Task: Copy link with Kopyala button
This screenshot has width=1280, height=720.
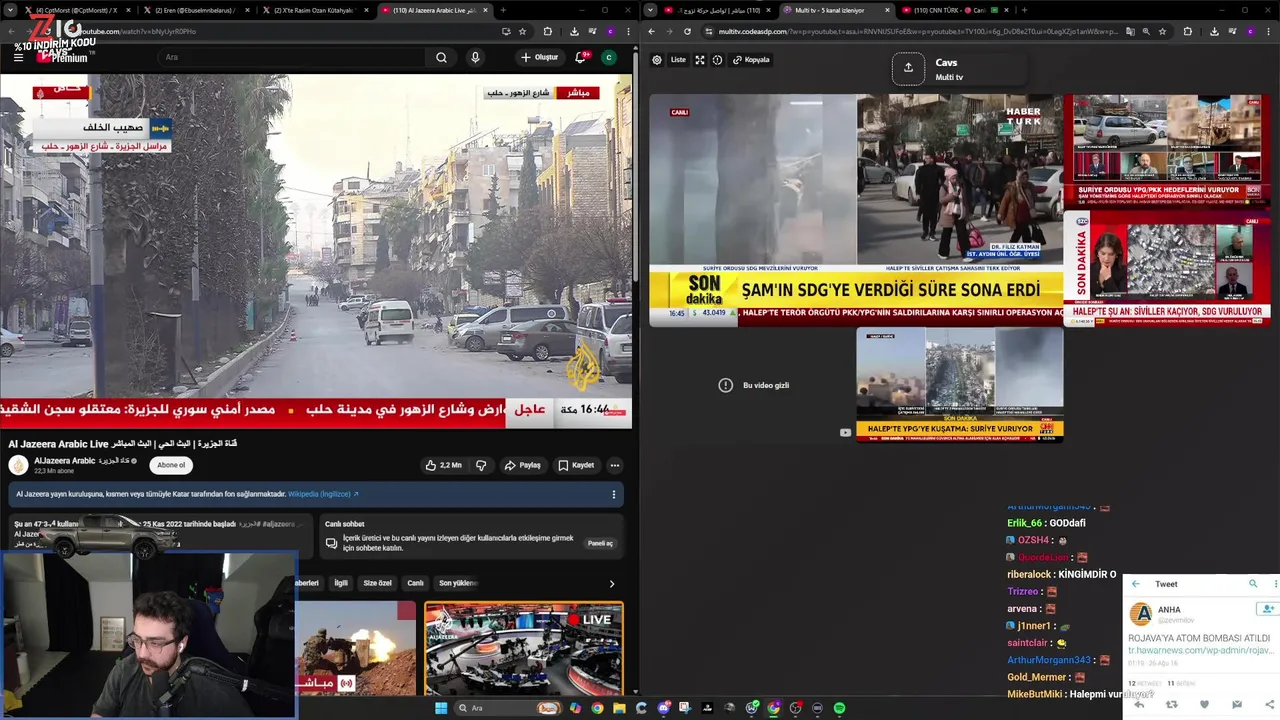Action: [x=751, y=60]
